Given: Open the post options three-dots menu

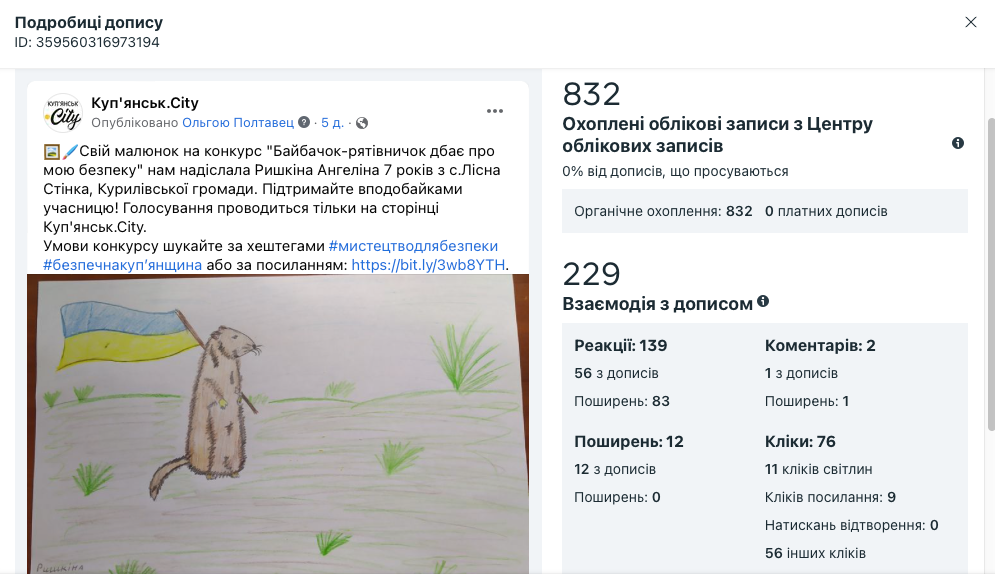Looking at the screenshot, I should [494, 111].
